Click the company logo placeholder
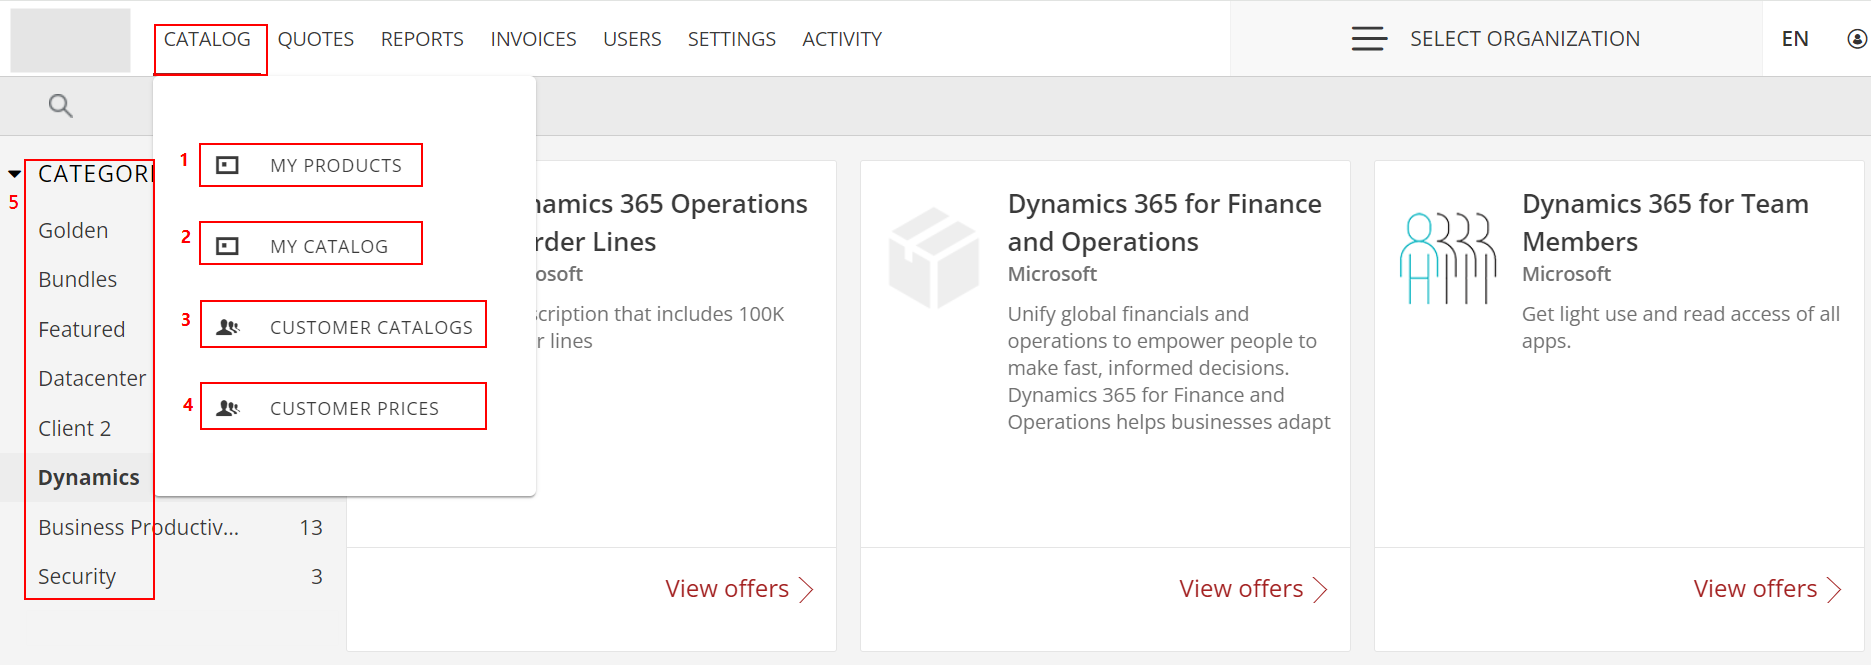The height and width of the screenshot is (665, 1871). pos(70,40)
